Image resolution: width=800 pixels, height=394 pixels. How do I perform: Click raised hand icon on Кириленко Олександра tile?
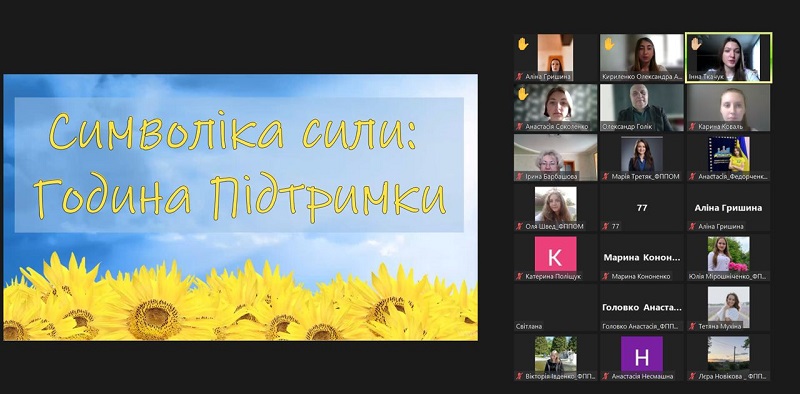(x=609, y=44)
